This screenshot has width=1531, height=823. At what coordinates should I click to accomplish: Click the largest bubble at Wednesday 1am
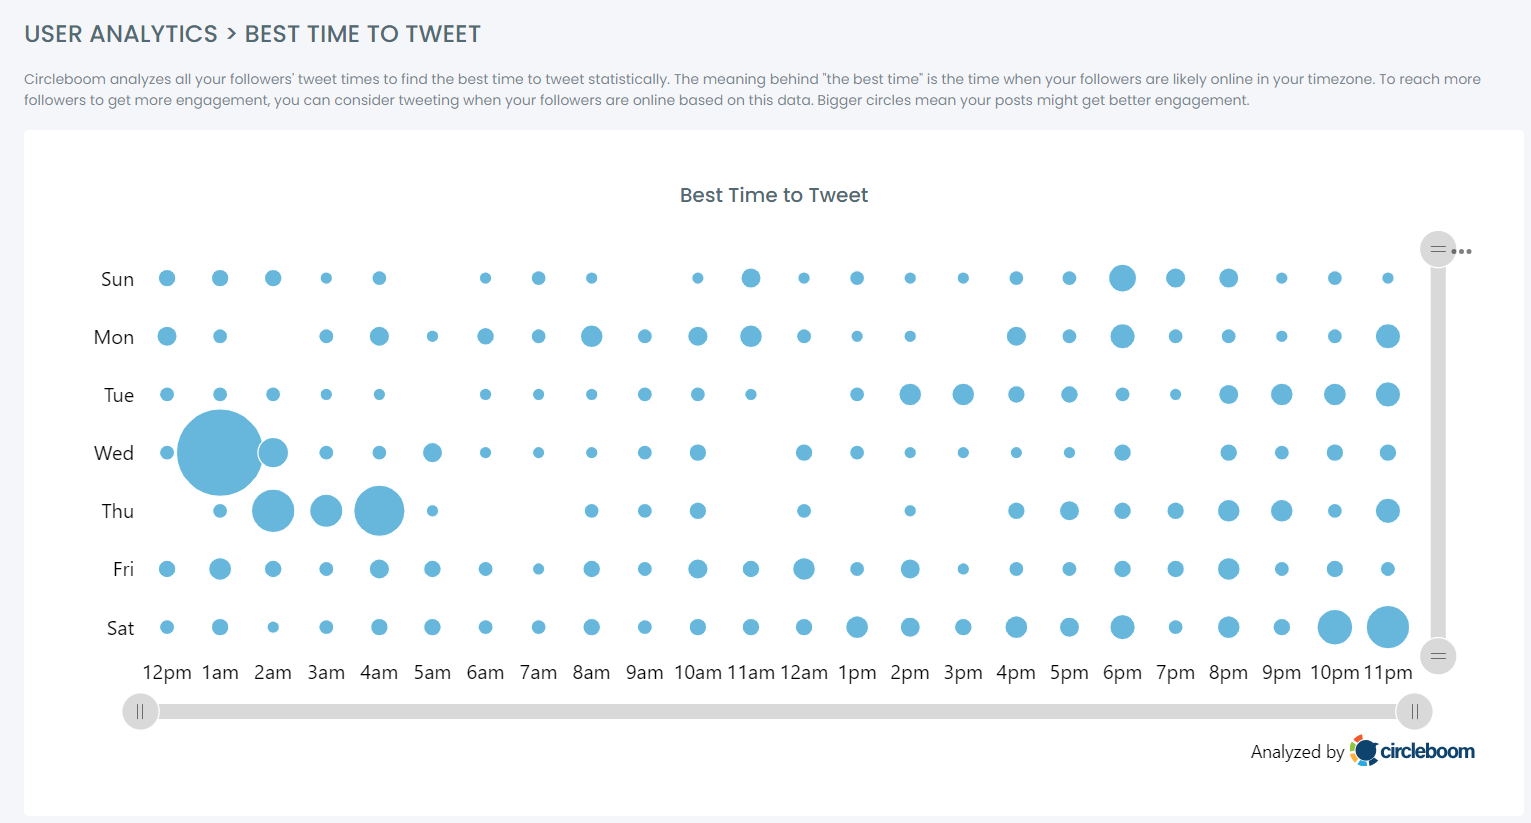pyautogui.click(x=220, y=453)
